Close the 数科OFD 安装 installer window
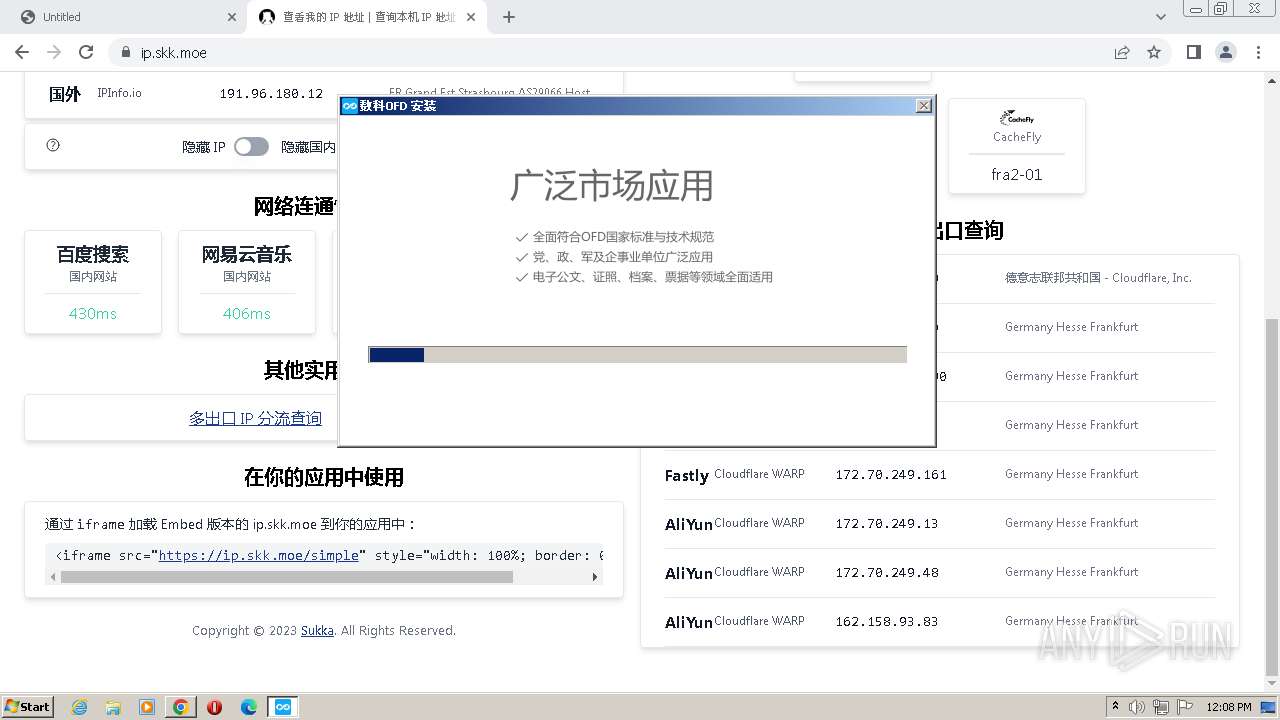The image size is (1280, 720). (924, 106)
